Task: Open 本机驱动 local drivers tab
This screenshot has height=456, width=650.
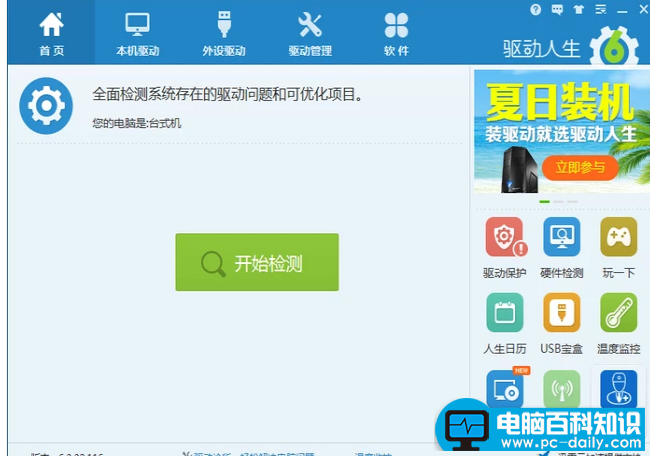Action: pyautogui.click(x=138, y=33)
